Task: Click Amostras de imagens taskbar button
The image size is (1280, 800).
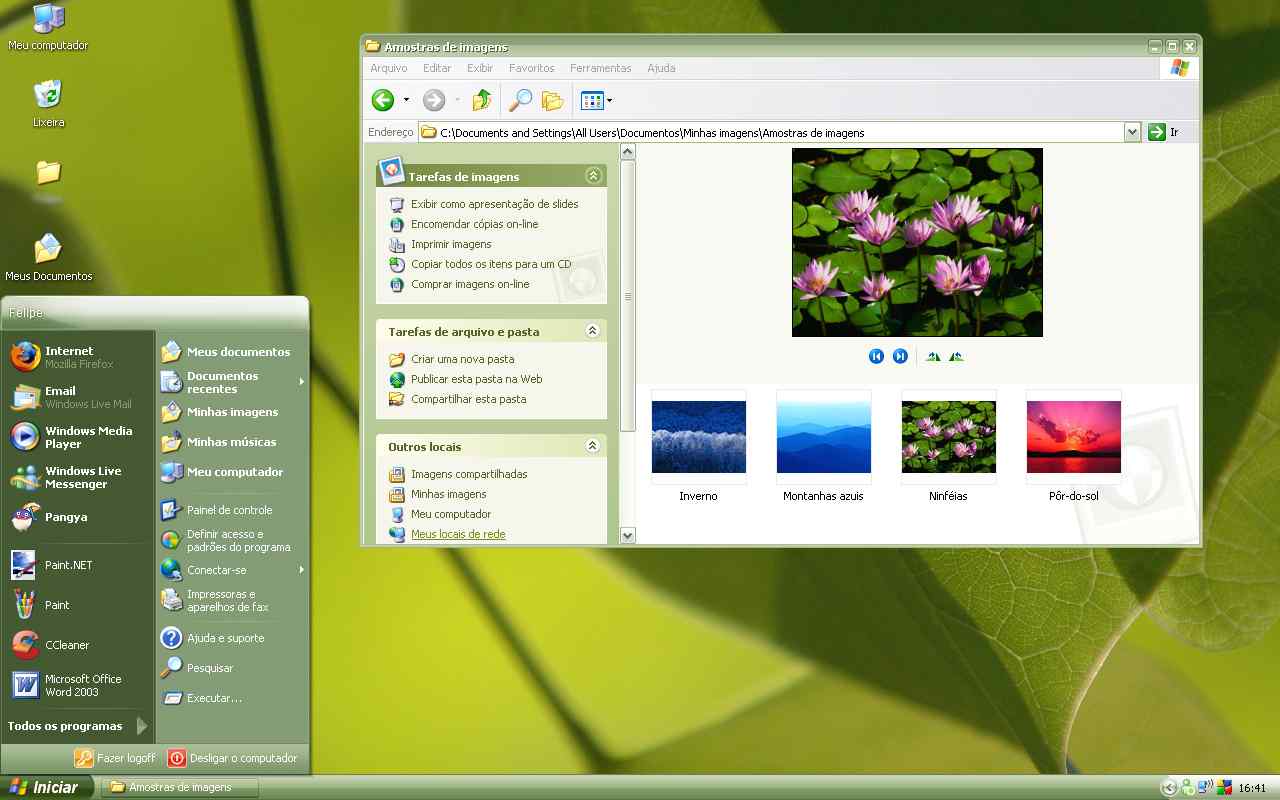Action: 180,787
